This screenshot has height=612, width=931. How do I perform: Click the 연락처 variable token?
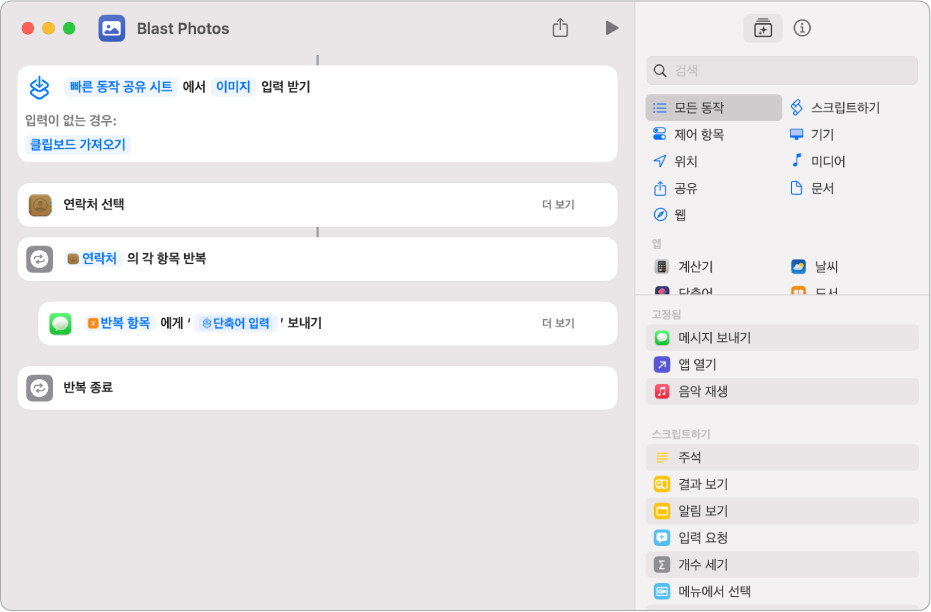pos(93,258)
